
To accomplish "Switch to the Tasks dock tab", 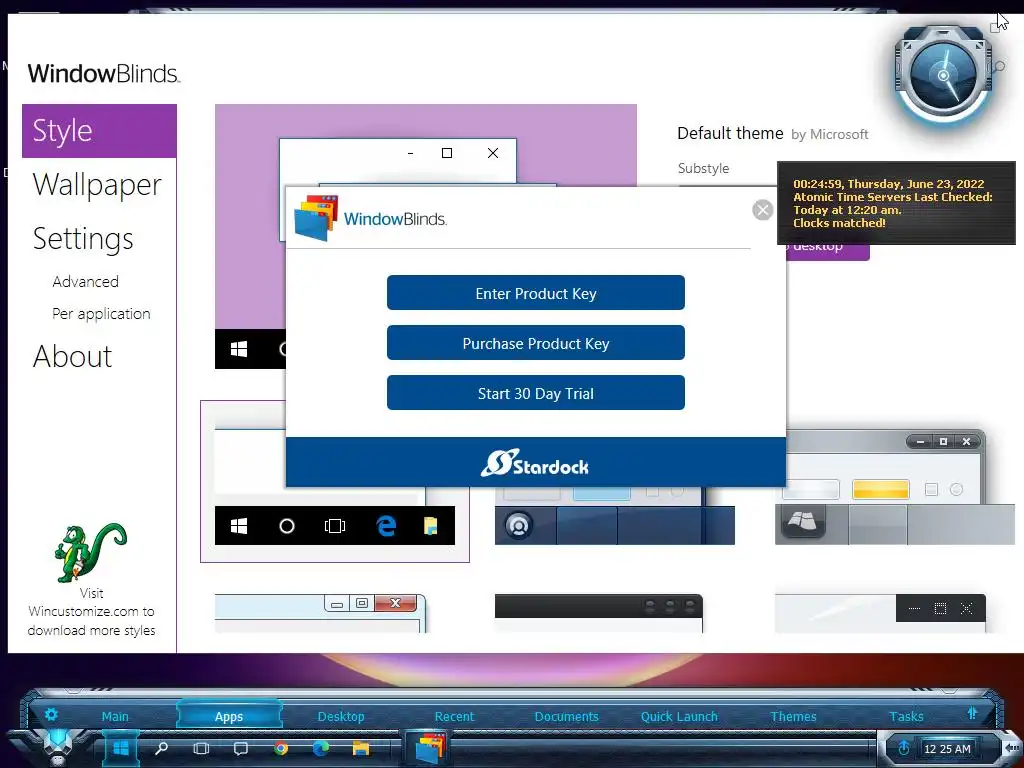I will (x=906, y=716).
